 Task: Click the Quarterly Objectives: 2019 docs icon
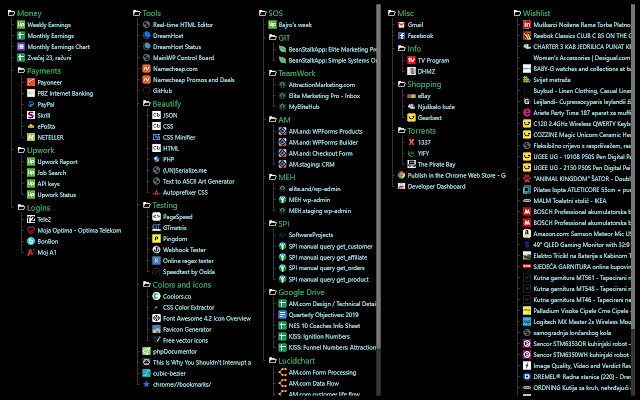[x=282, y=315]
